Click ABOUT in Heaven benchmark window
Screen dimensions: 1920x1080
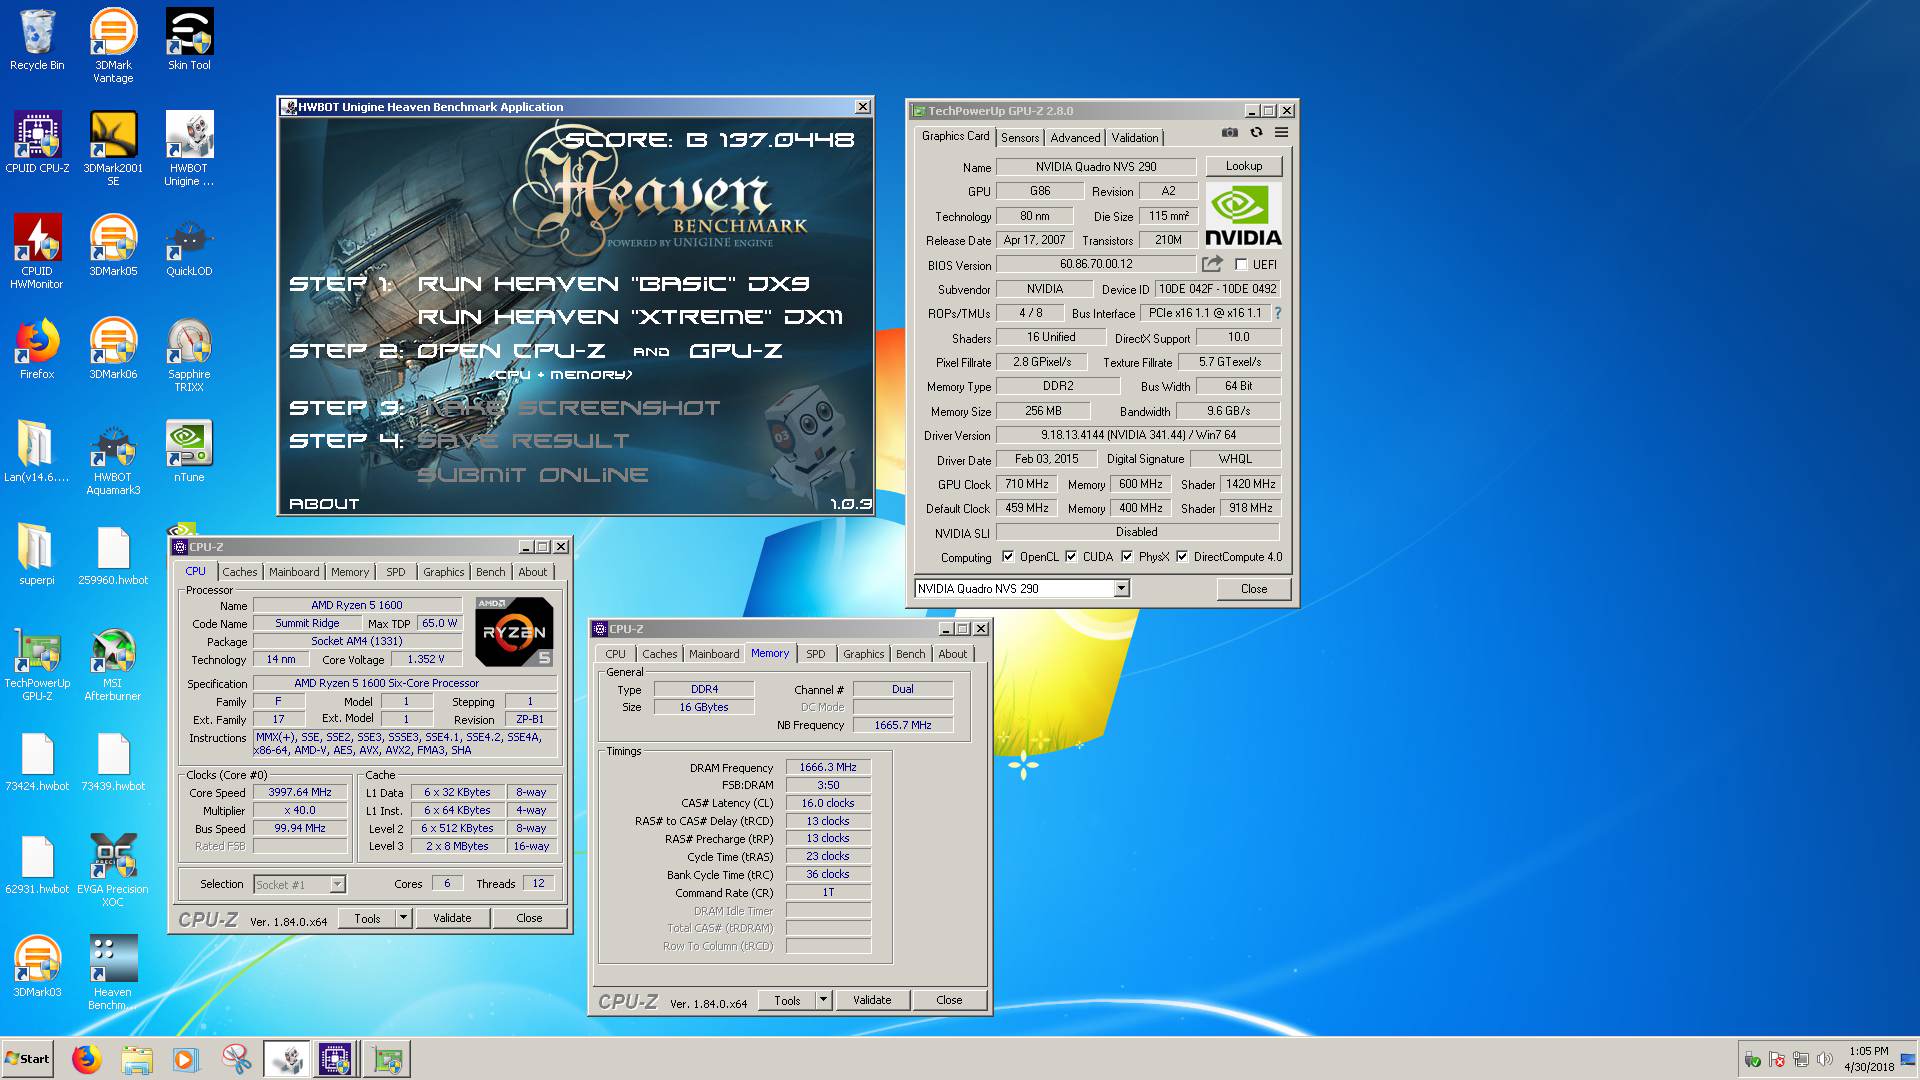click(x=324, y=504)
